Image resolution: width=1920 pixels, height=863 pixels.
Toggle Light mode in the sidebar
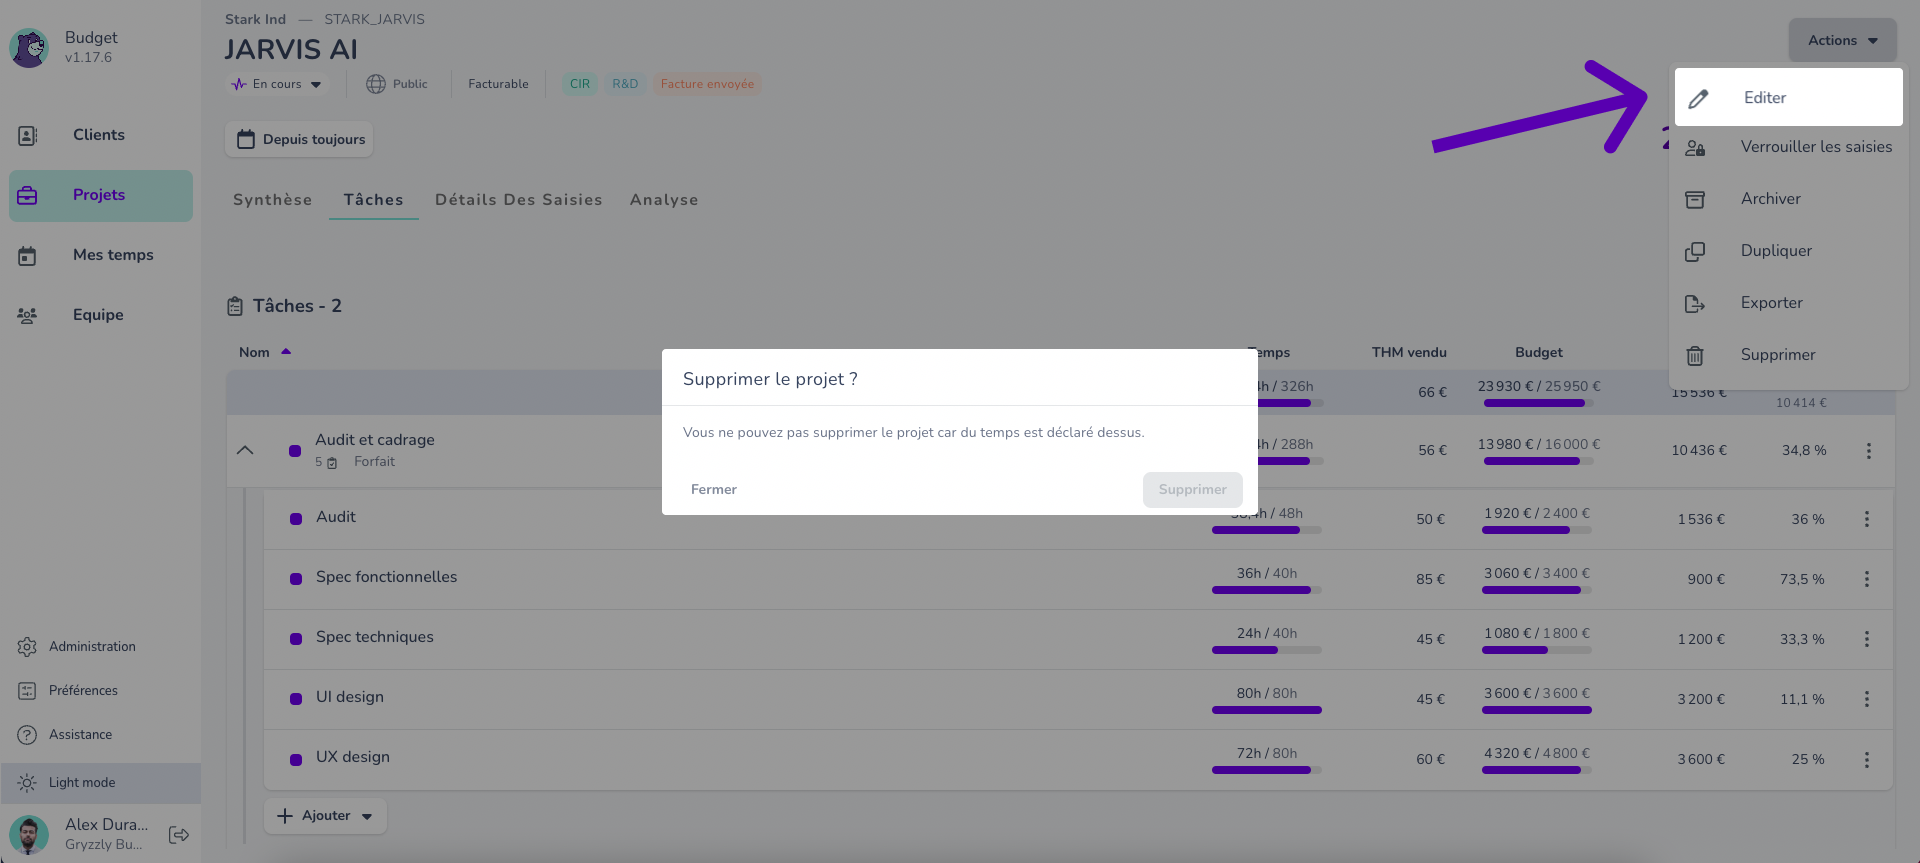tap(100, 783)
